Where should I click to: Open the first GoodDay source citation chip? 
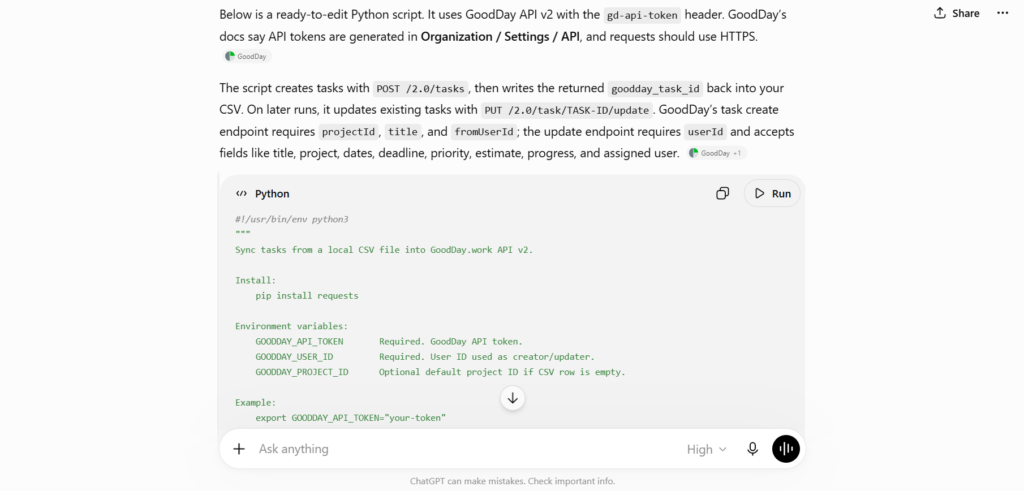246,56
